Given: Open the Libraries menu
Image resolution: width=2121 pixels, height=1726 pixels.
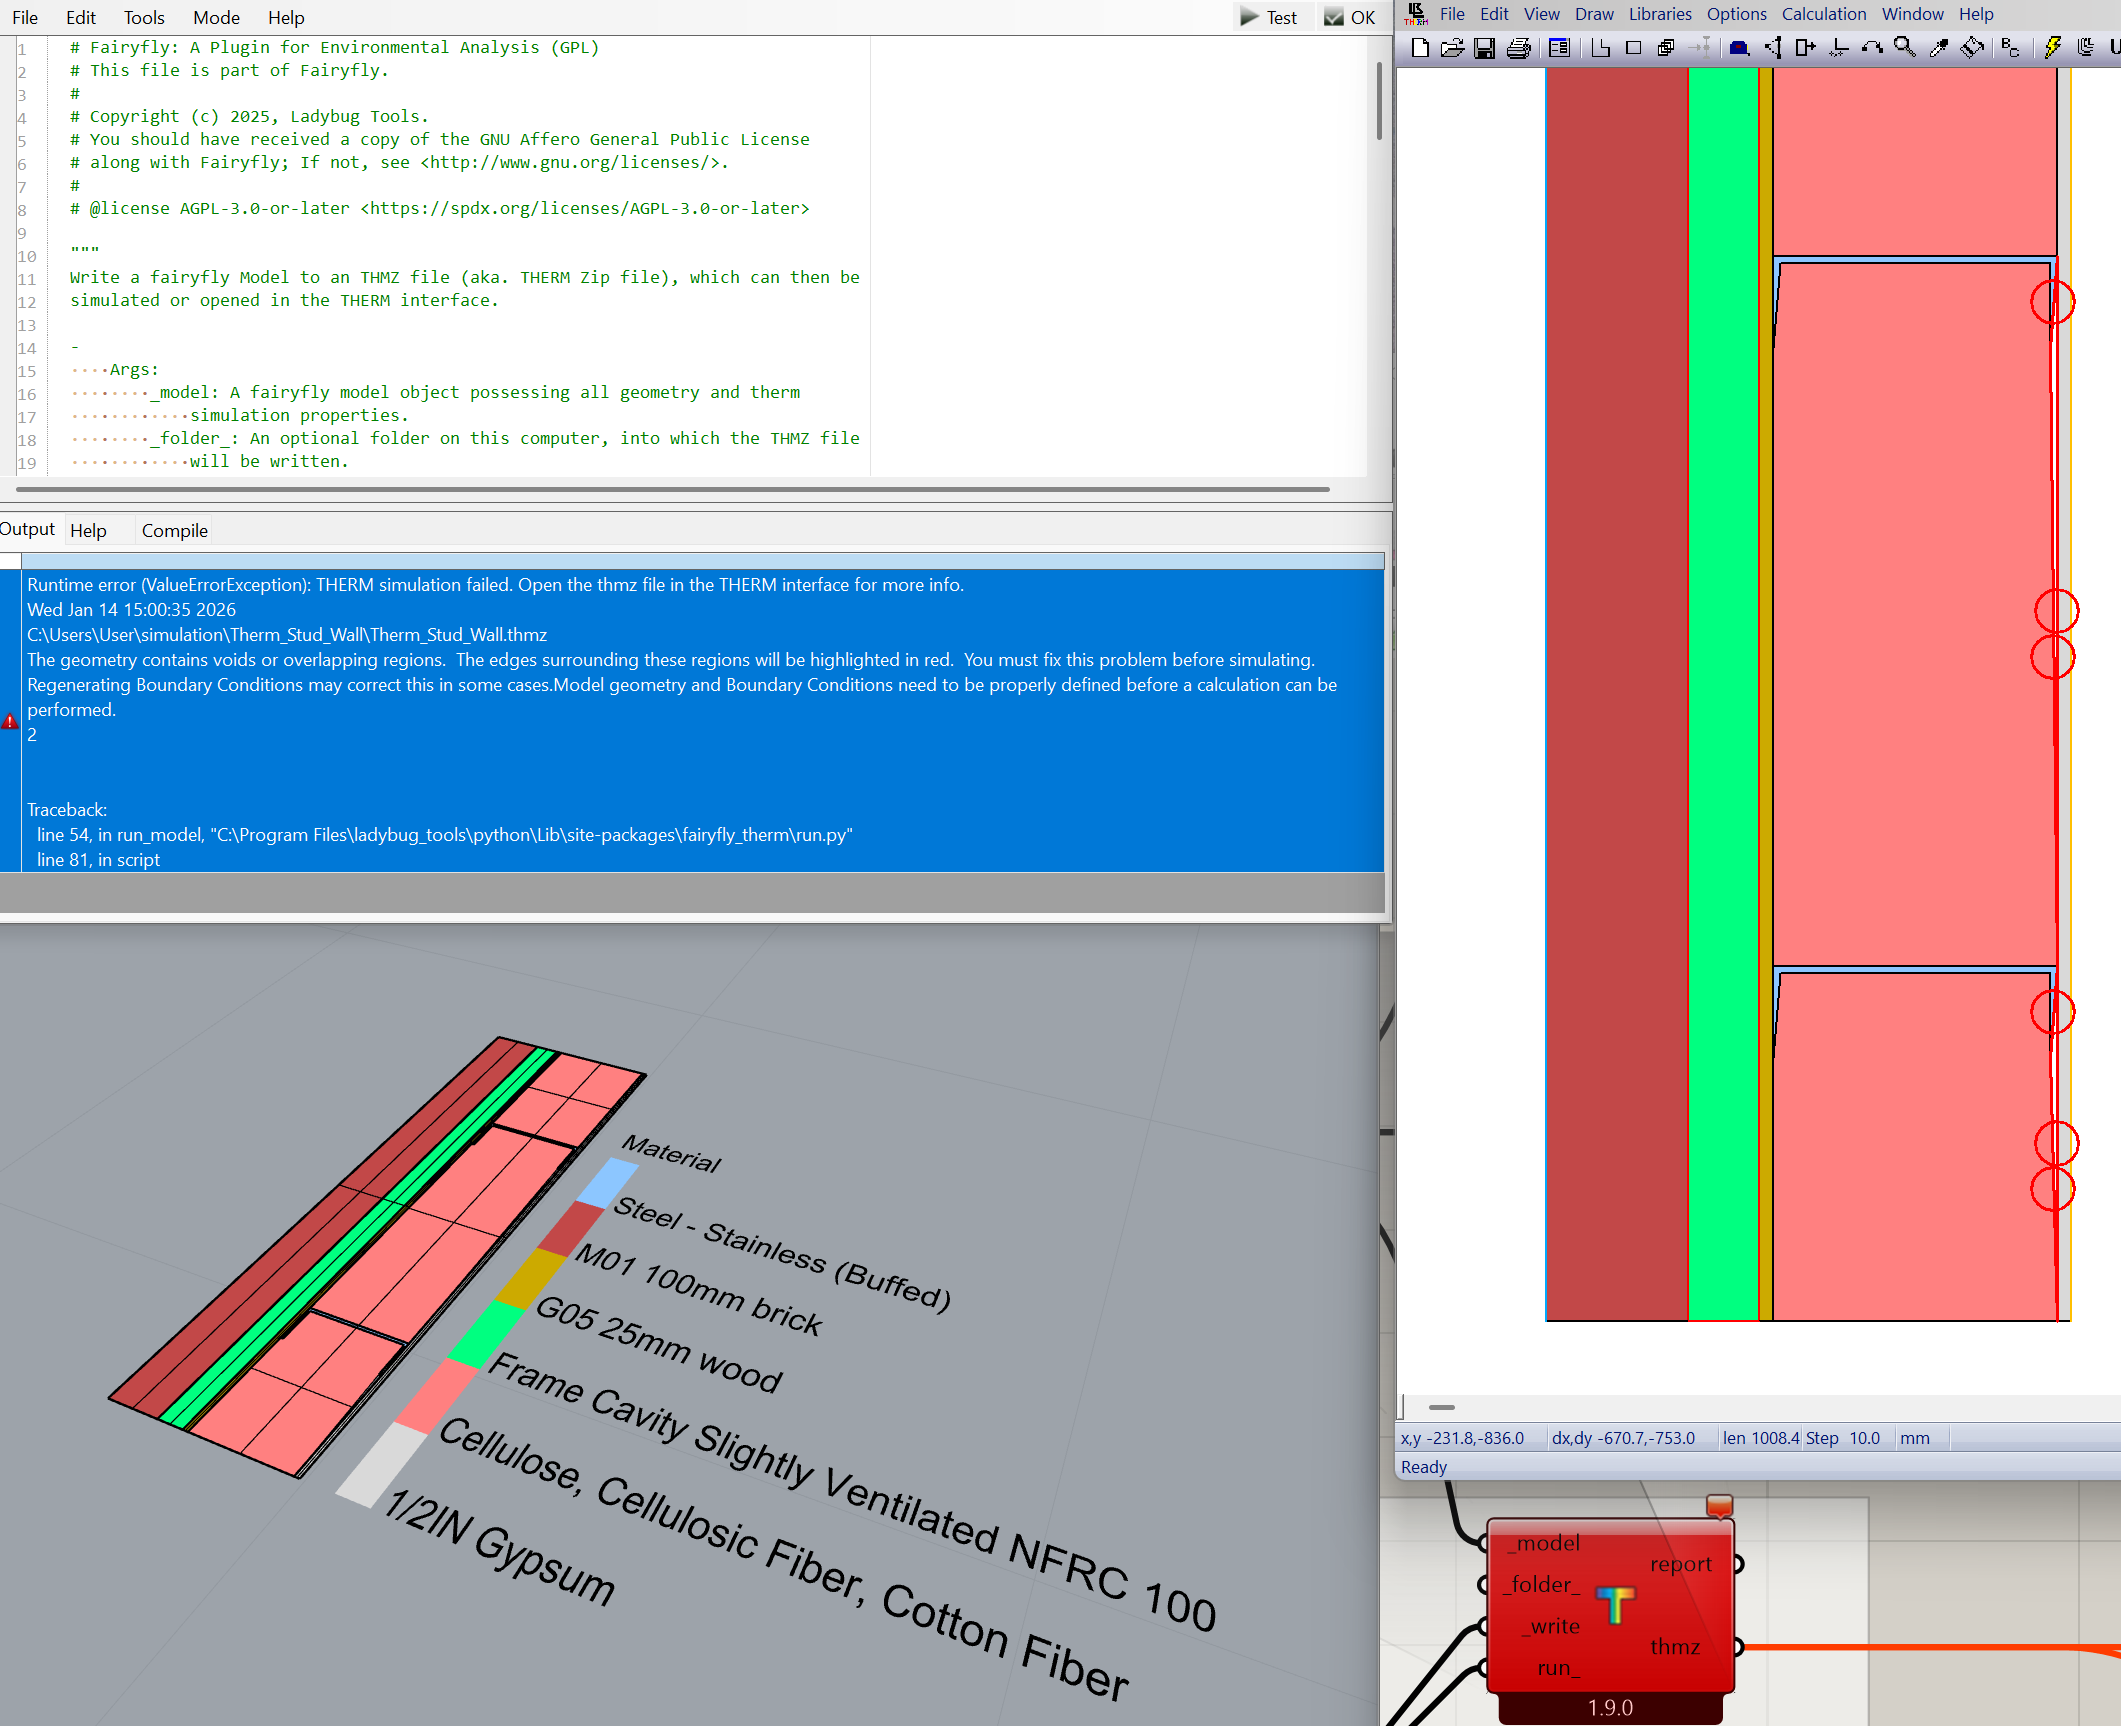Looking at the screenshot, I should point(1659,14).
